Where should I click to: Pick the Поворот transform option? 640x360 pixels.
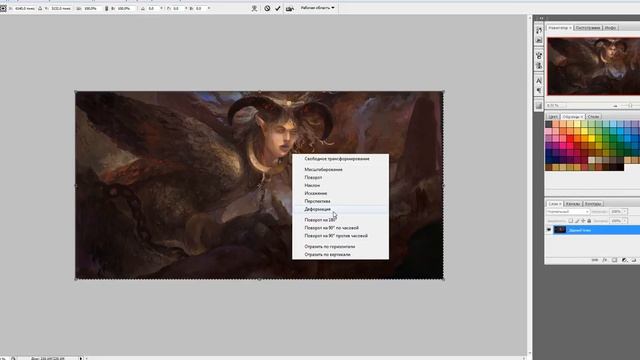(x=313, y=178)
